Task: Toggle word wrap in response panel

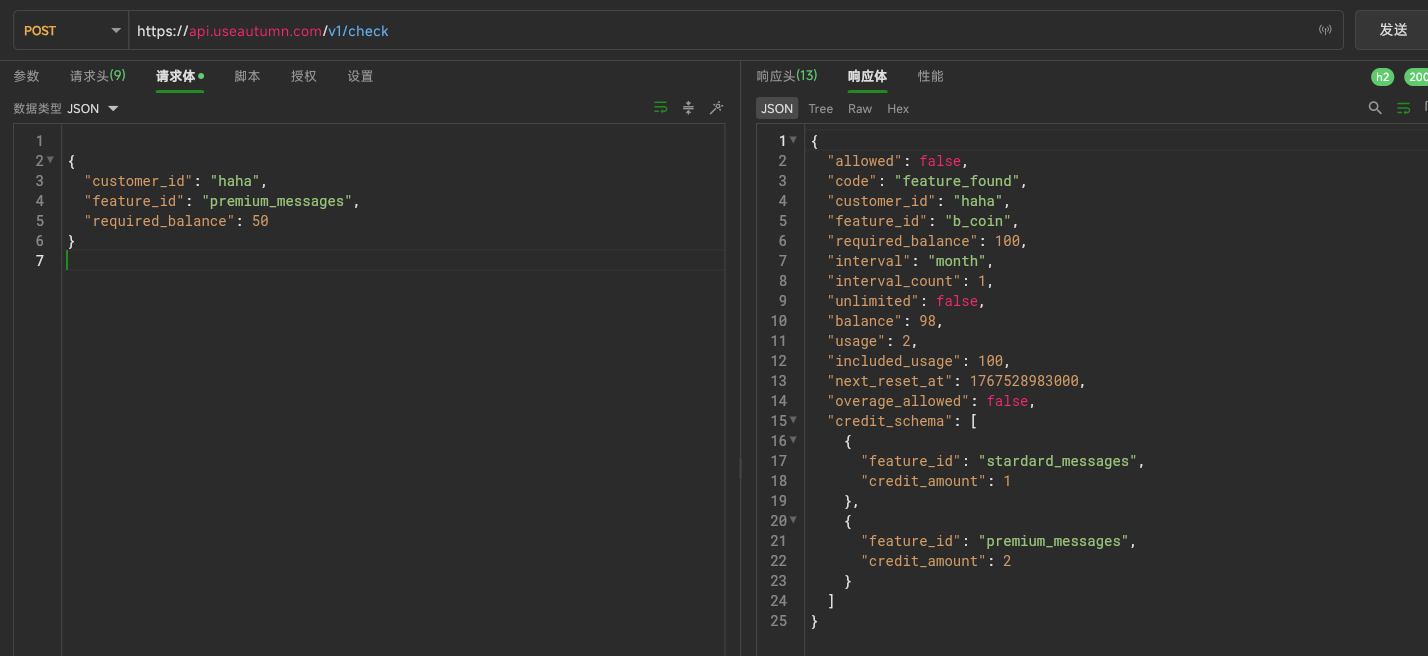Action: (x=1404, y=108)
